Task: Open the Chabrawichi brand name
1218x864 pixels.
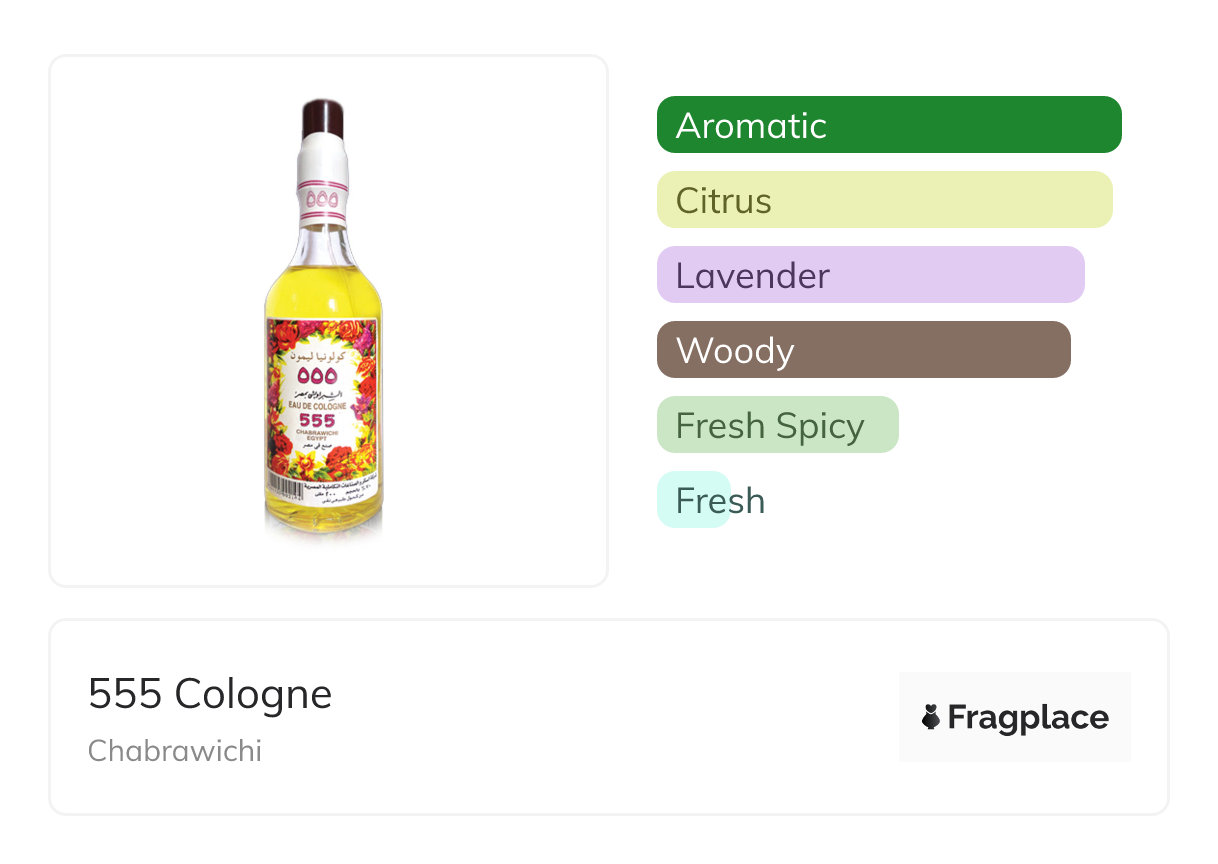Action: (175, 751)
